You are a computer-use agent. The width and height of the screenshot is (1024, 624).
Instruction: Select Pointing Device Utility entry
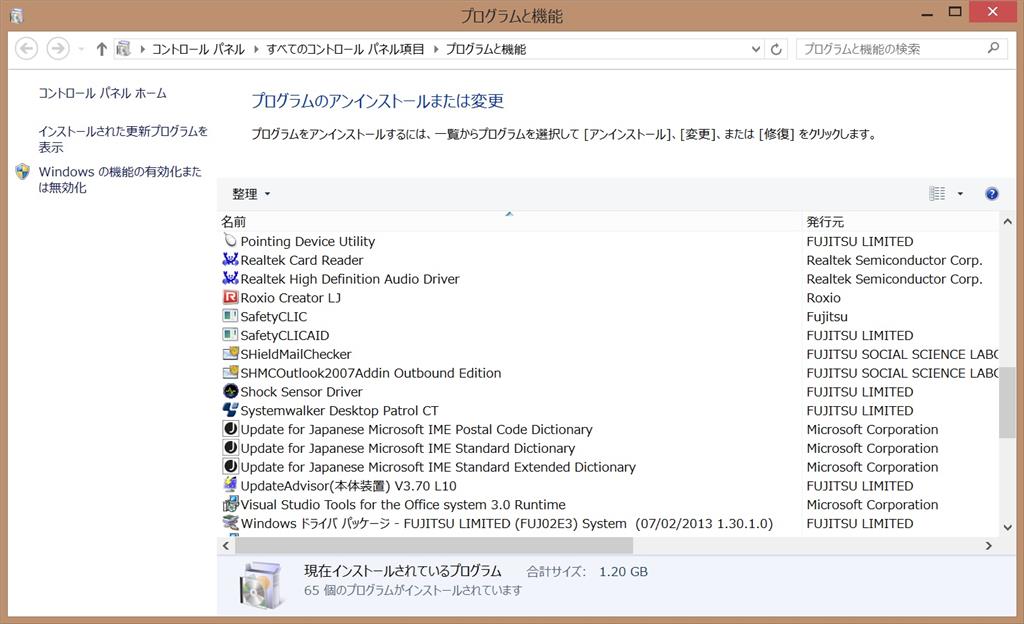point(308,241)
